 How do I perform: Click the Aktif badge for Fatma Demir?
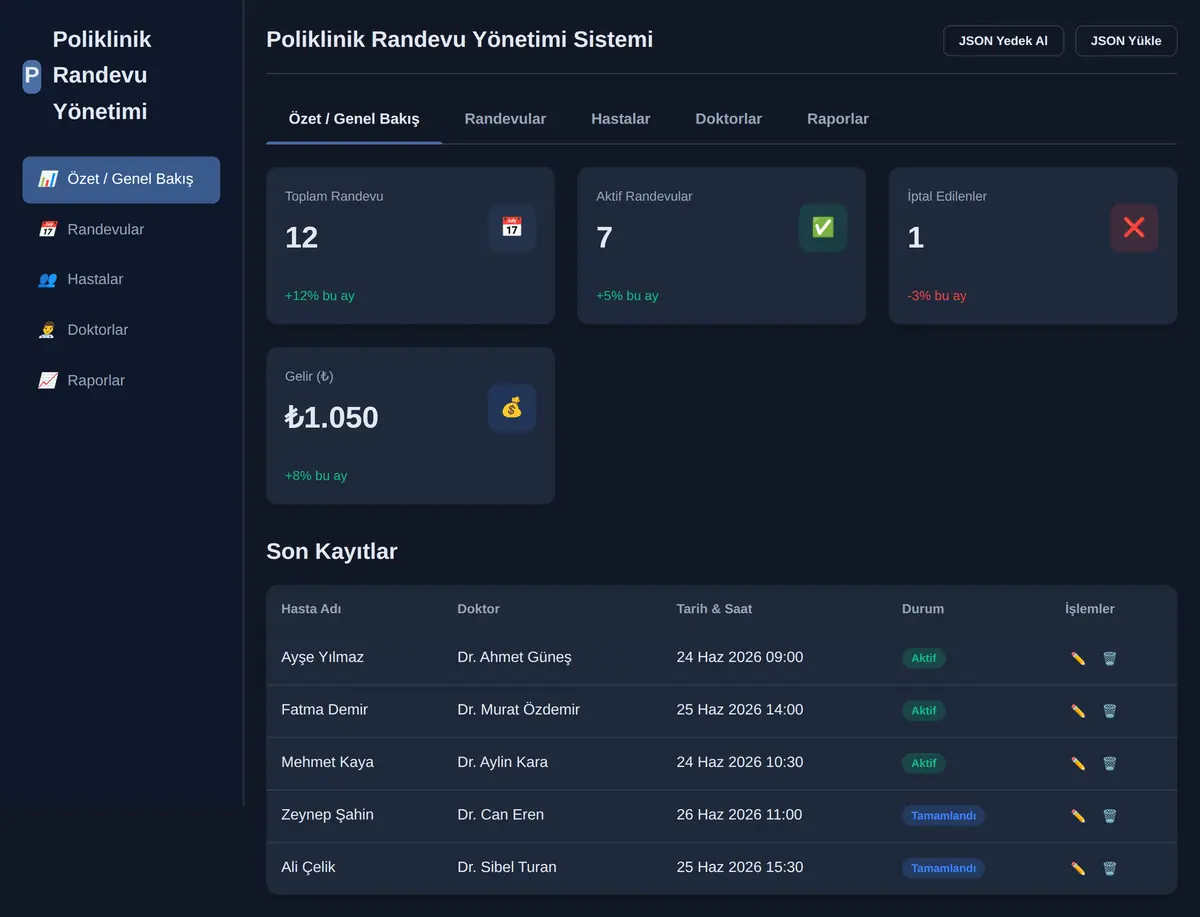pos(924,711)
